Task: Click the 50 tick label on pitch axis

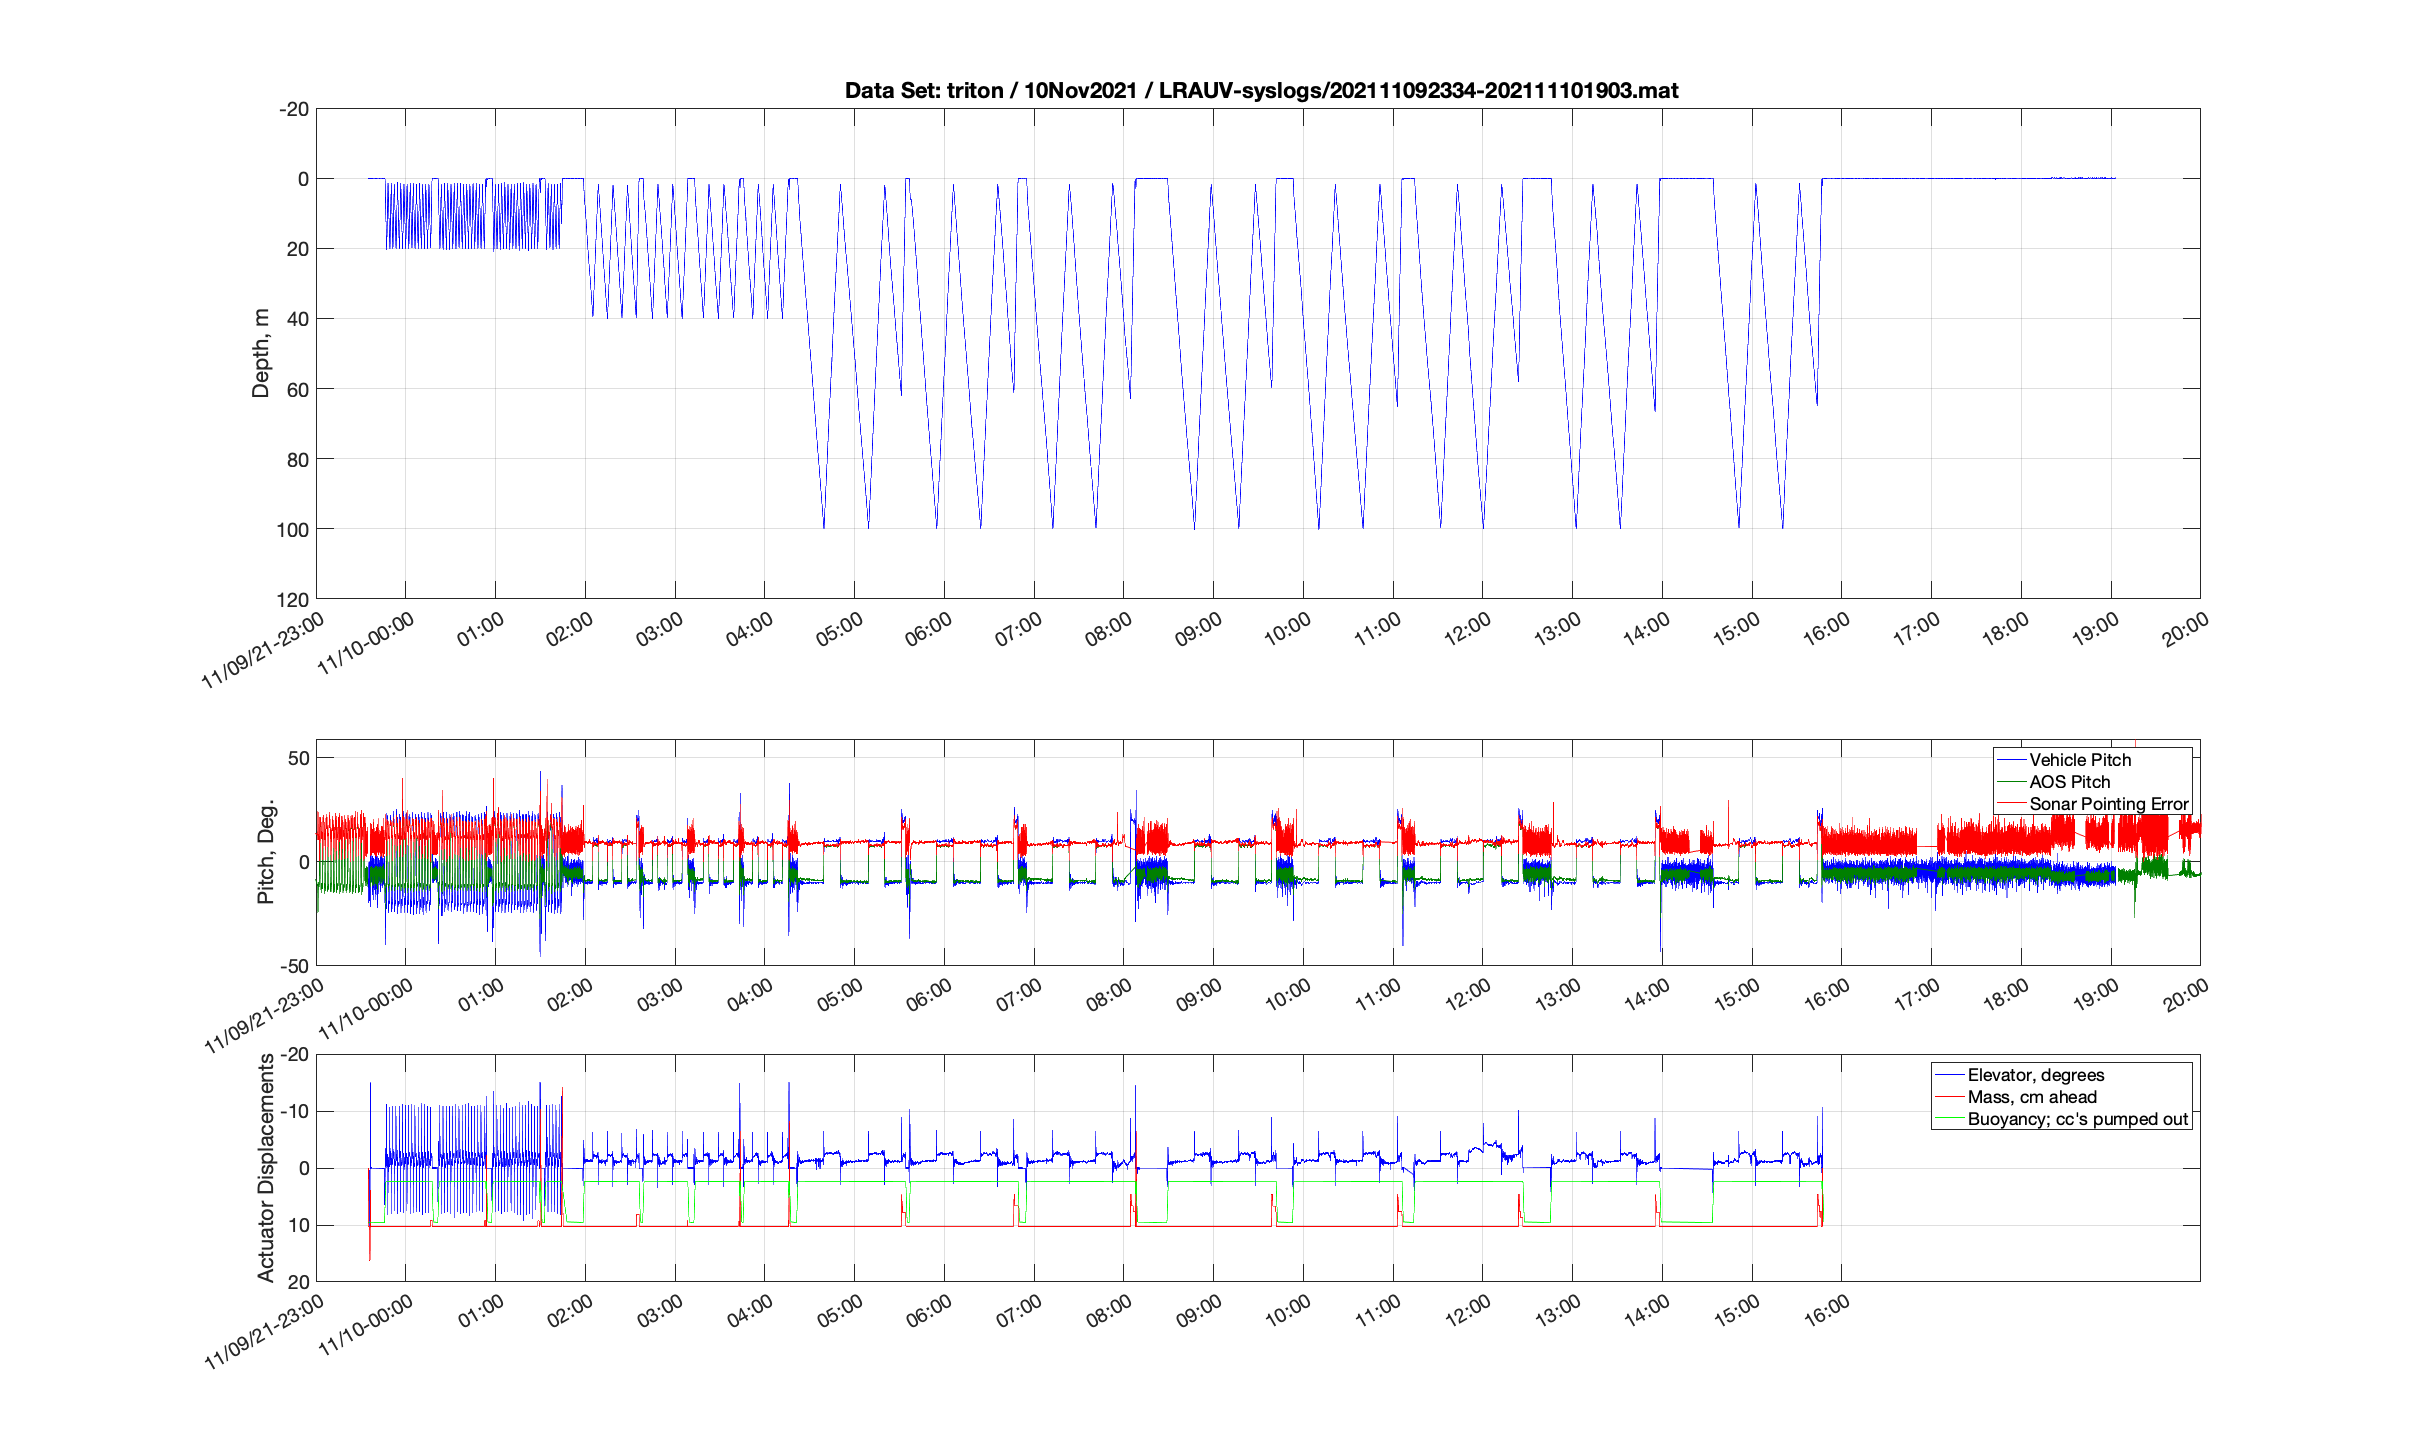Action: [298, 758]
